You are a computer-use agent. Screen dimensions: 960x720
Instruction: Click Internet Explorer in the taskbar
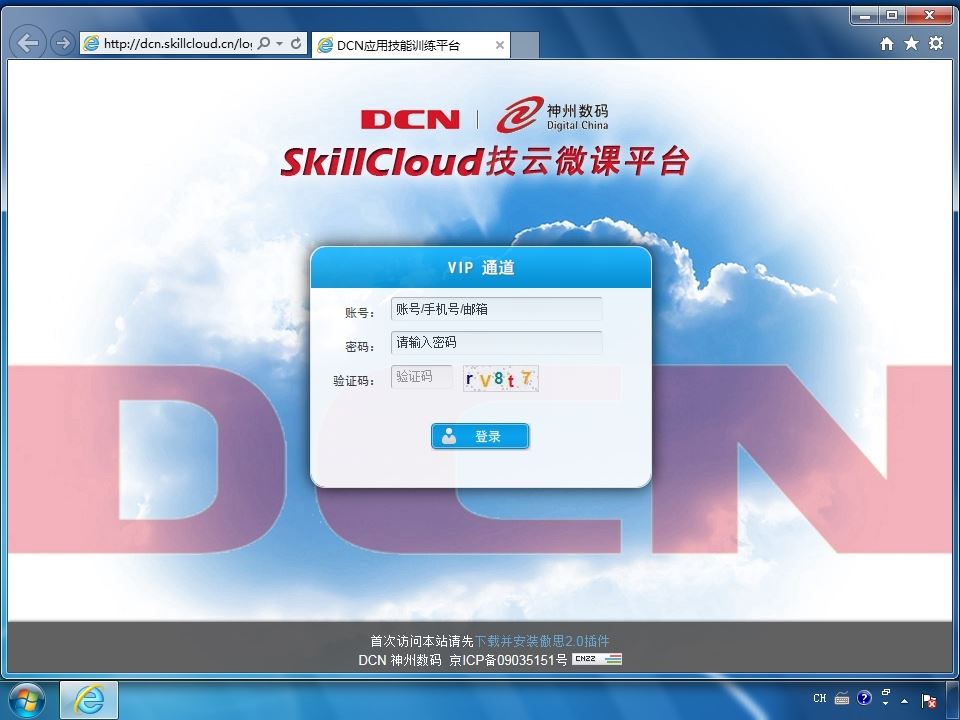(89, 700)
